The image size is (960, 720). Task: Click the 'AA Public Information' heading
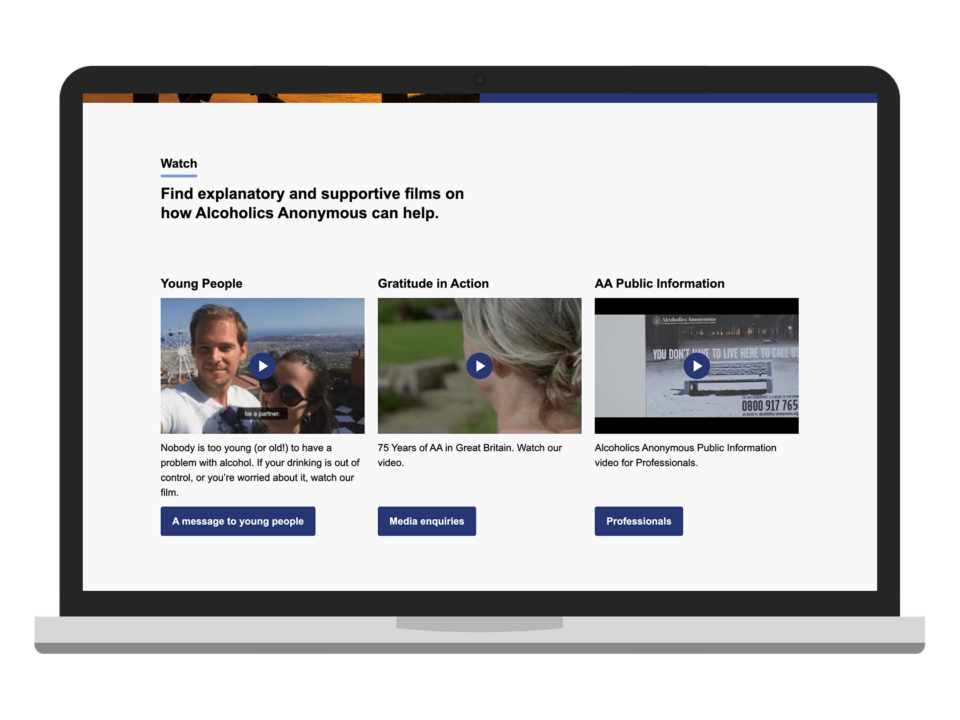point(659,283)
